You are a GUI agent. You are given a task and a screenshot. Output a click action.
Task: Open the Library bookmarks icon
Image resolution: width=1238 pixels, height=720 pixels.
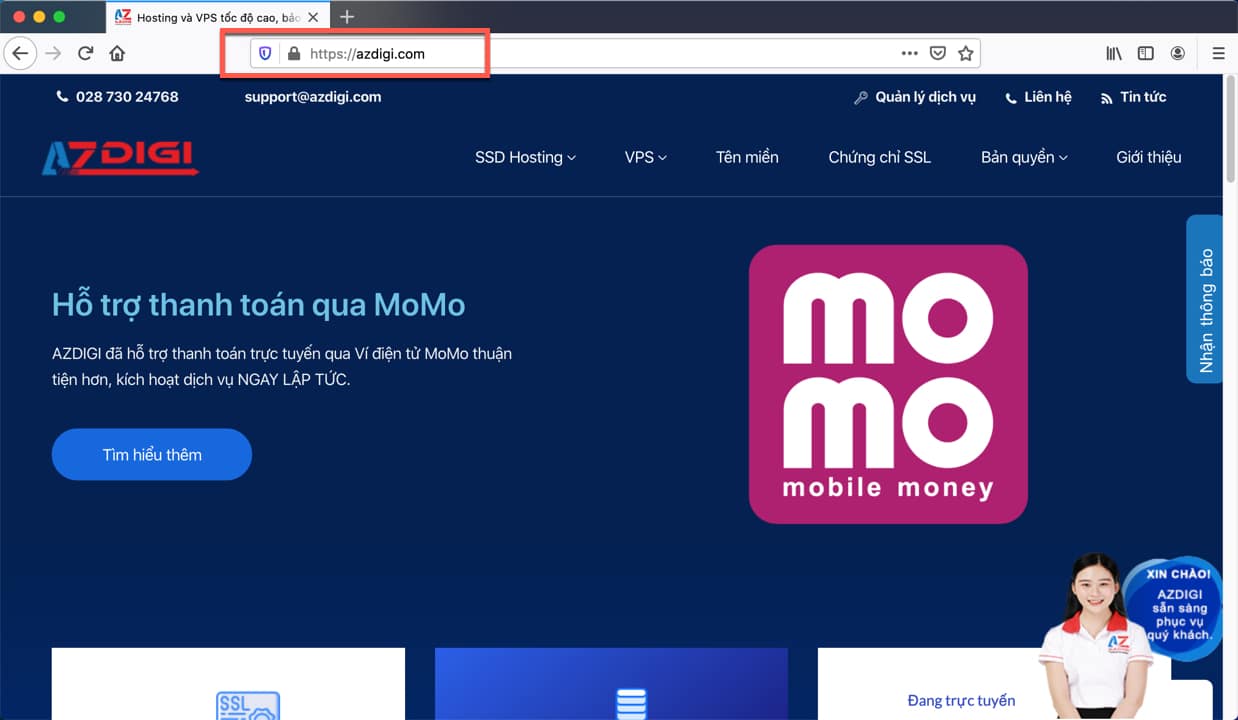[x=1114, y=54]
